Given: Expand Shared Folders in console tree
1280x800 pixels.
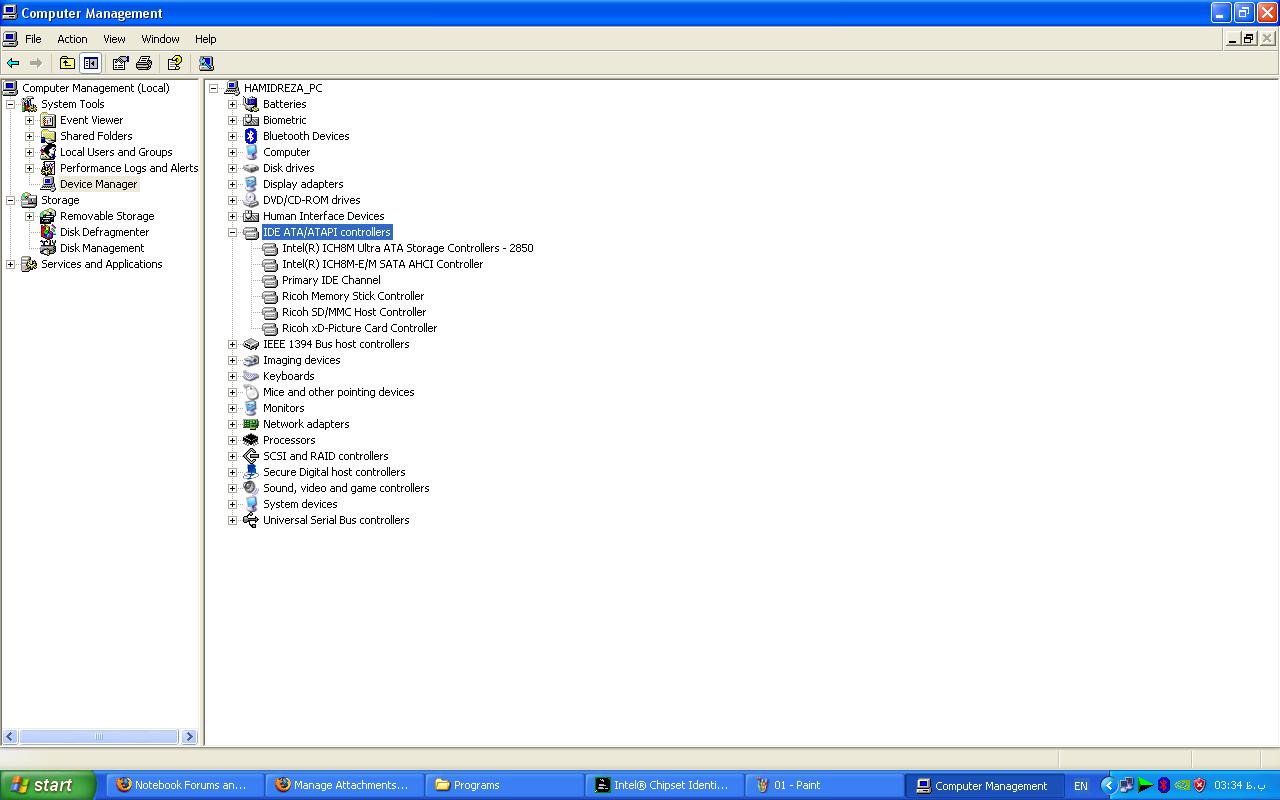Looking at the screenshot, I should 30,136.
